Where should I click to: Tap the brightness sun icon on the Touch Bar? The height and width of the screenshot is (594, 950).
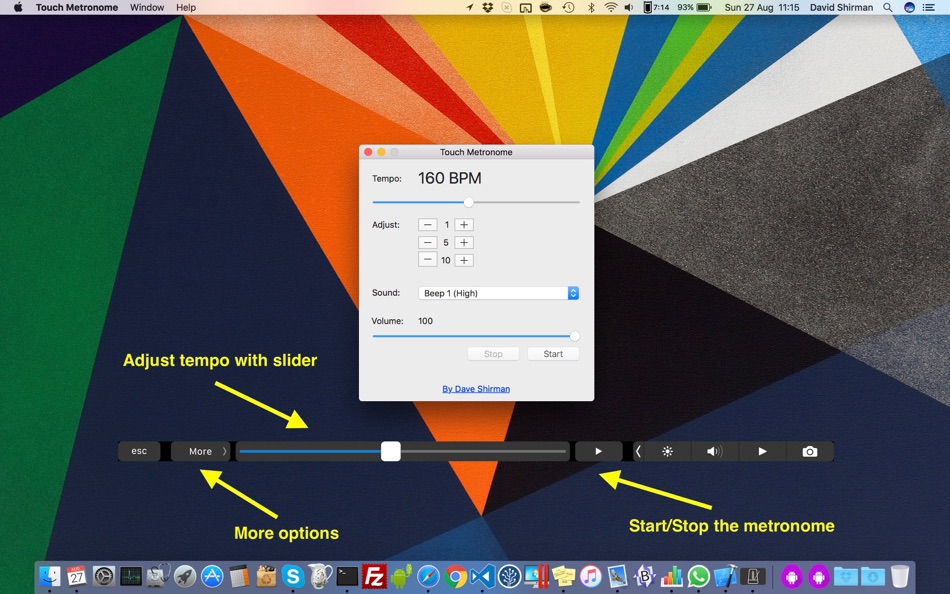point(667,452)
